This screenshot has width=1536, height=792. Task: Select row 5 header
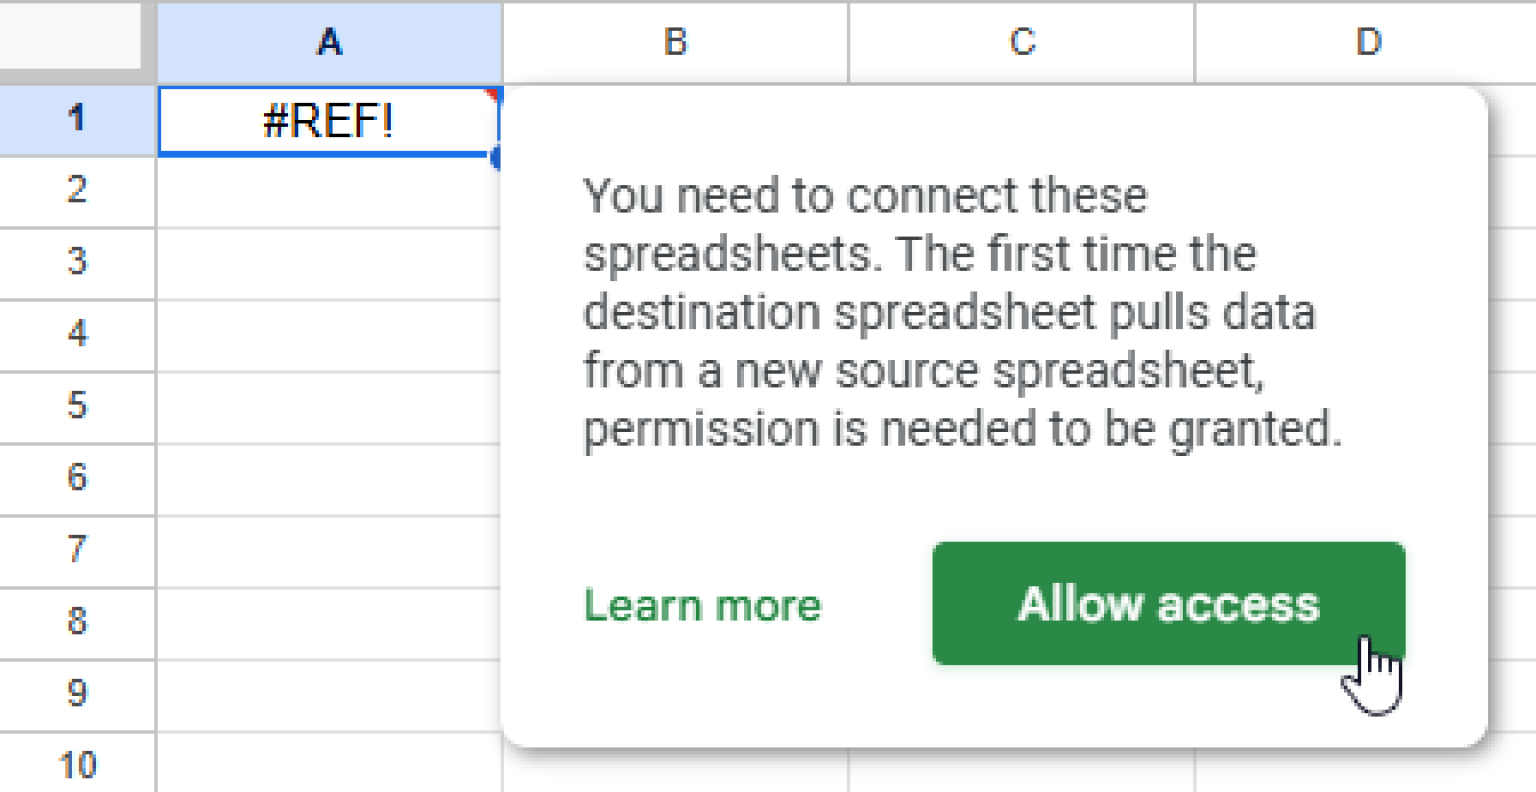pos(77,406)
